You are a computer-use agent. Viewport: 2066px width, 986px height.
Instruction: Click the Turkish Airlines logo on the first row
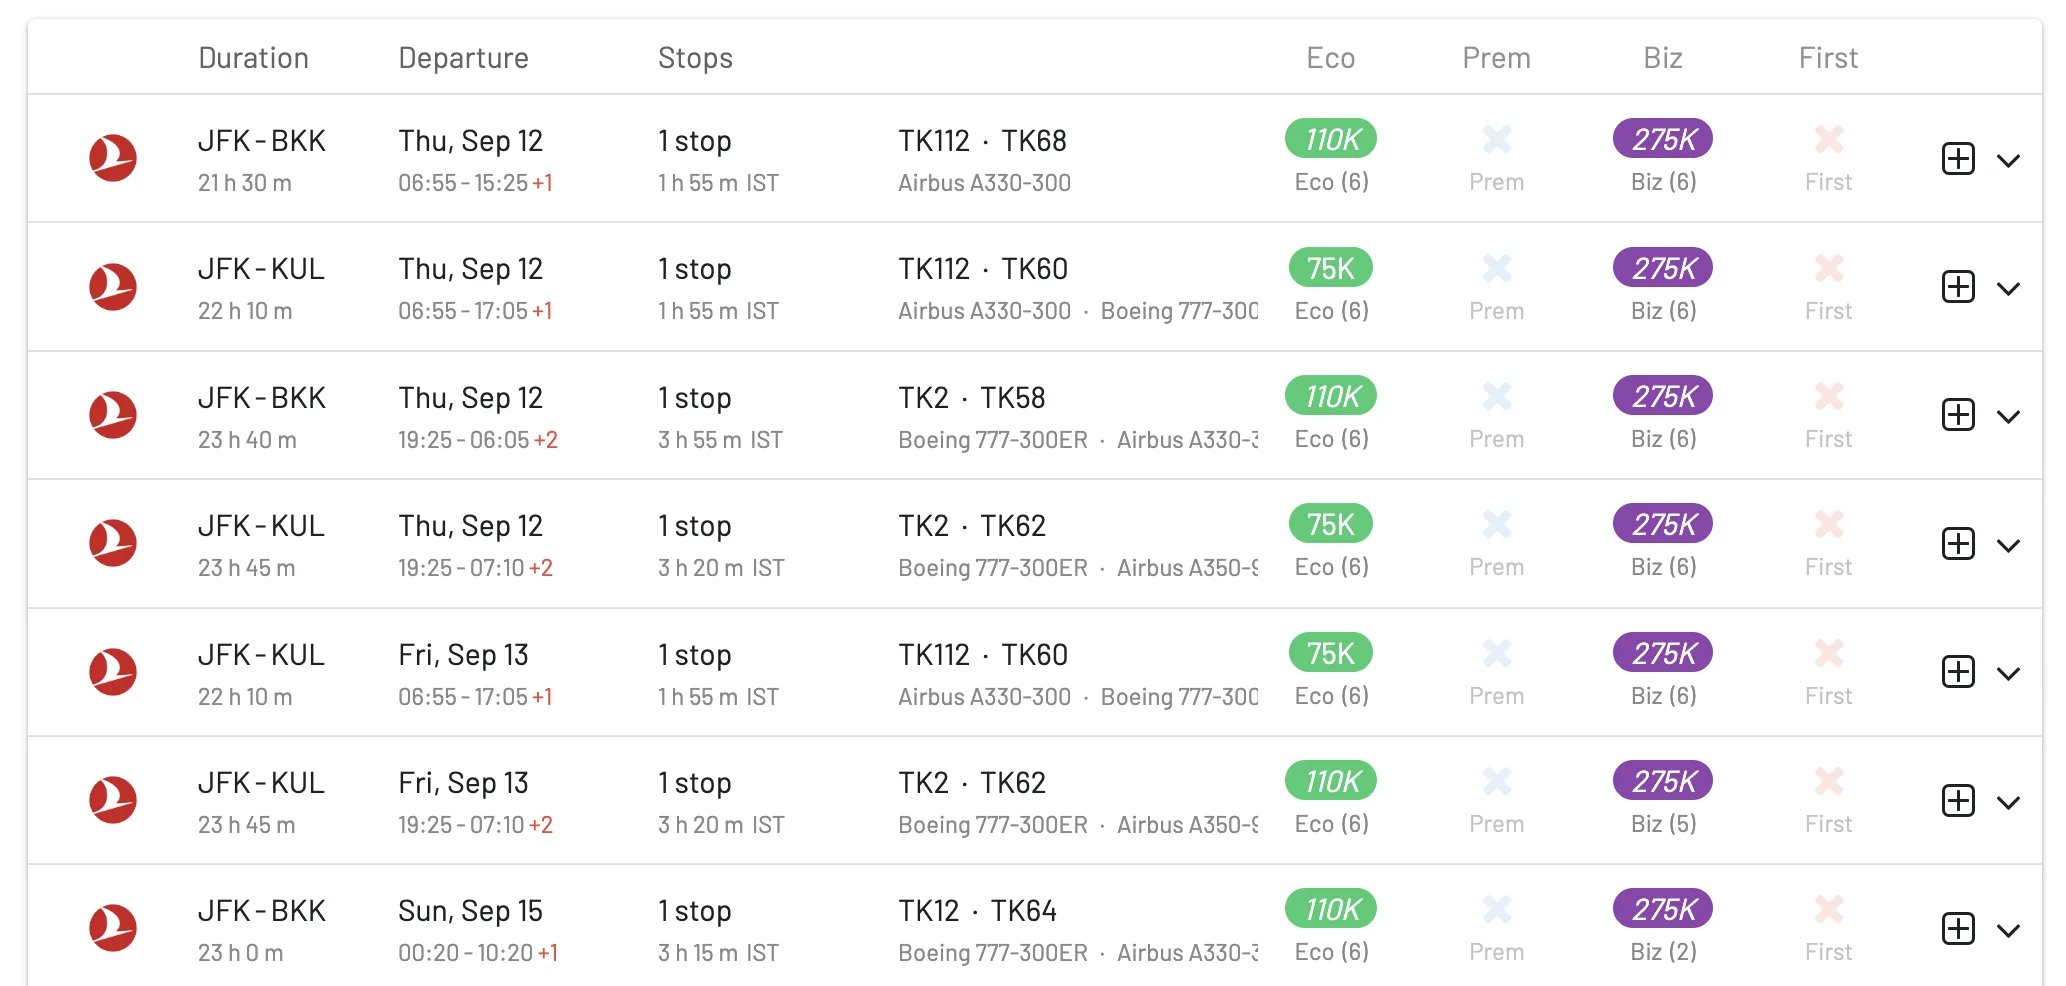(113, 158)
